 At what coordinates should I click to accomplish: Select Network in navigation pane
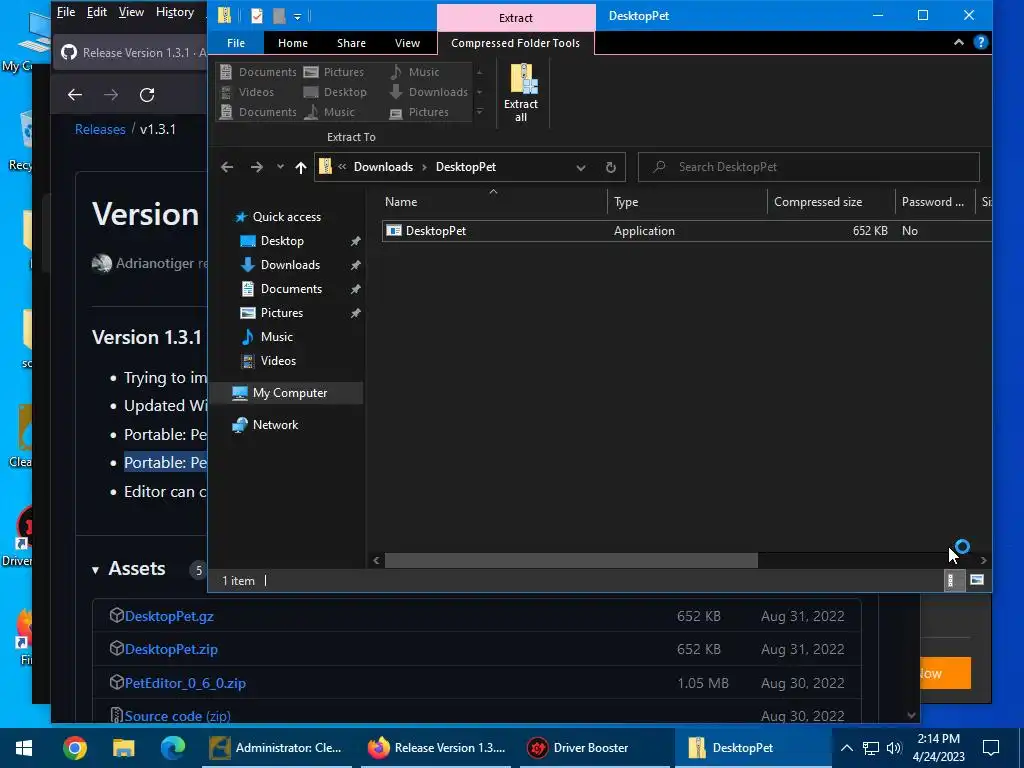point(275,425)
